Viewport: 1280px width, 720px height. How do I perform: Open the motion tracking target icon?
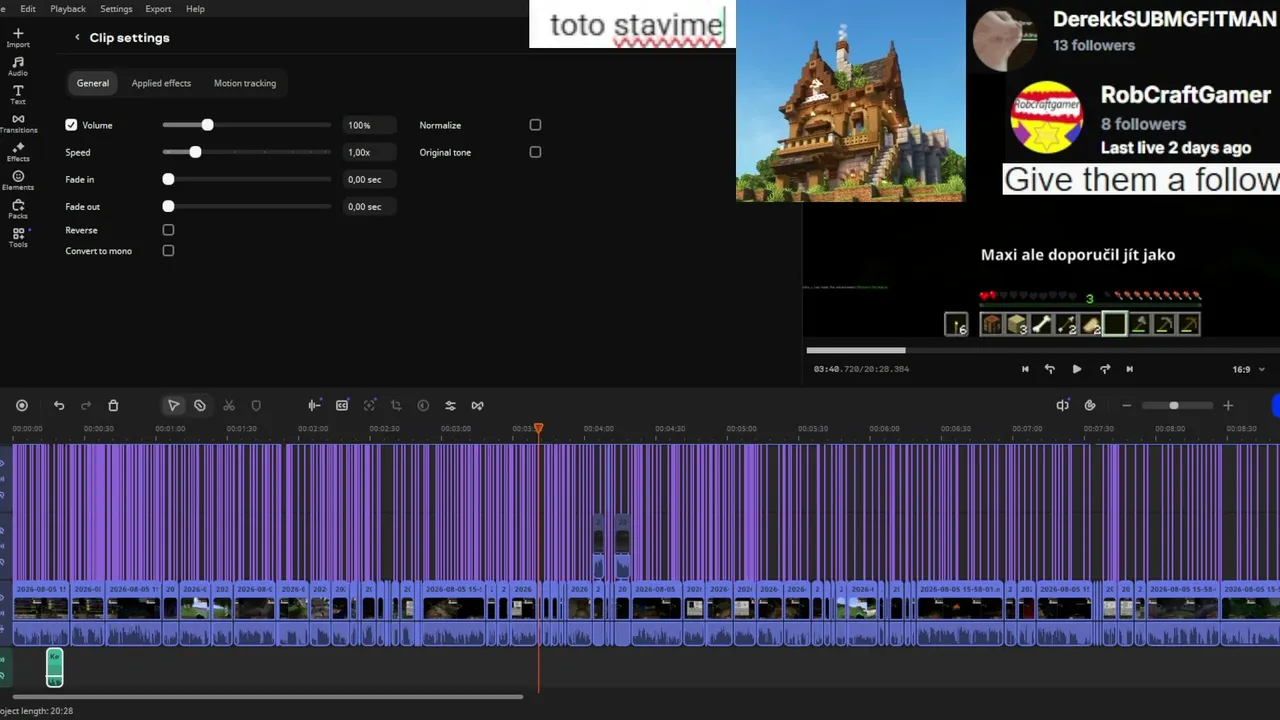click(x=370, y=405)
